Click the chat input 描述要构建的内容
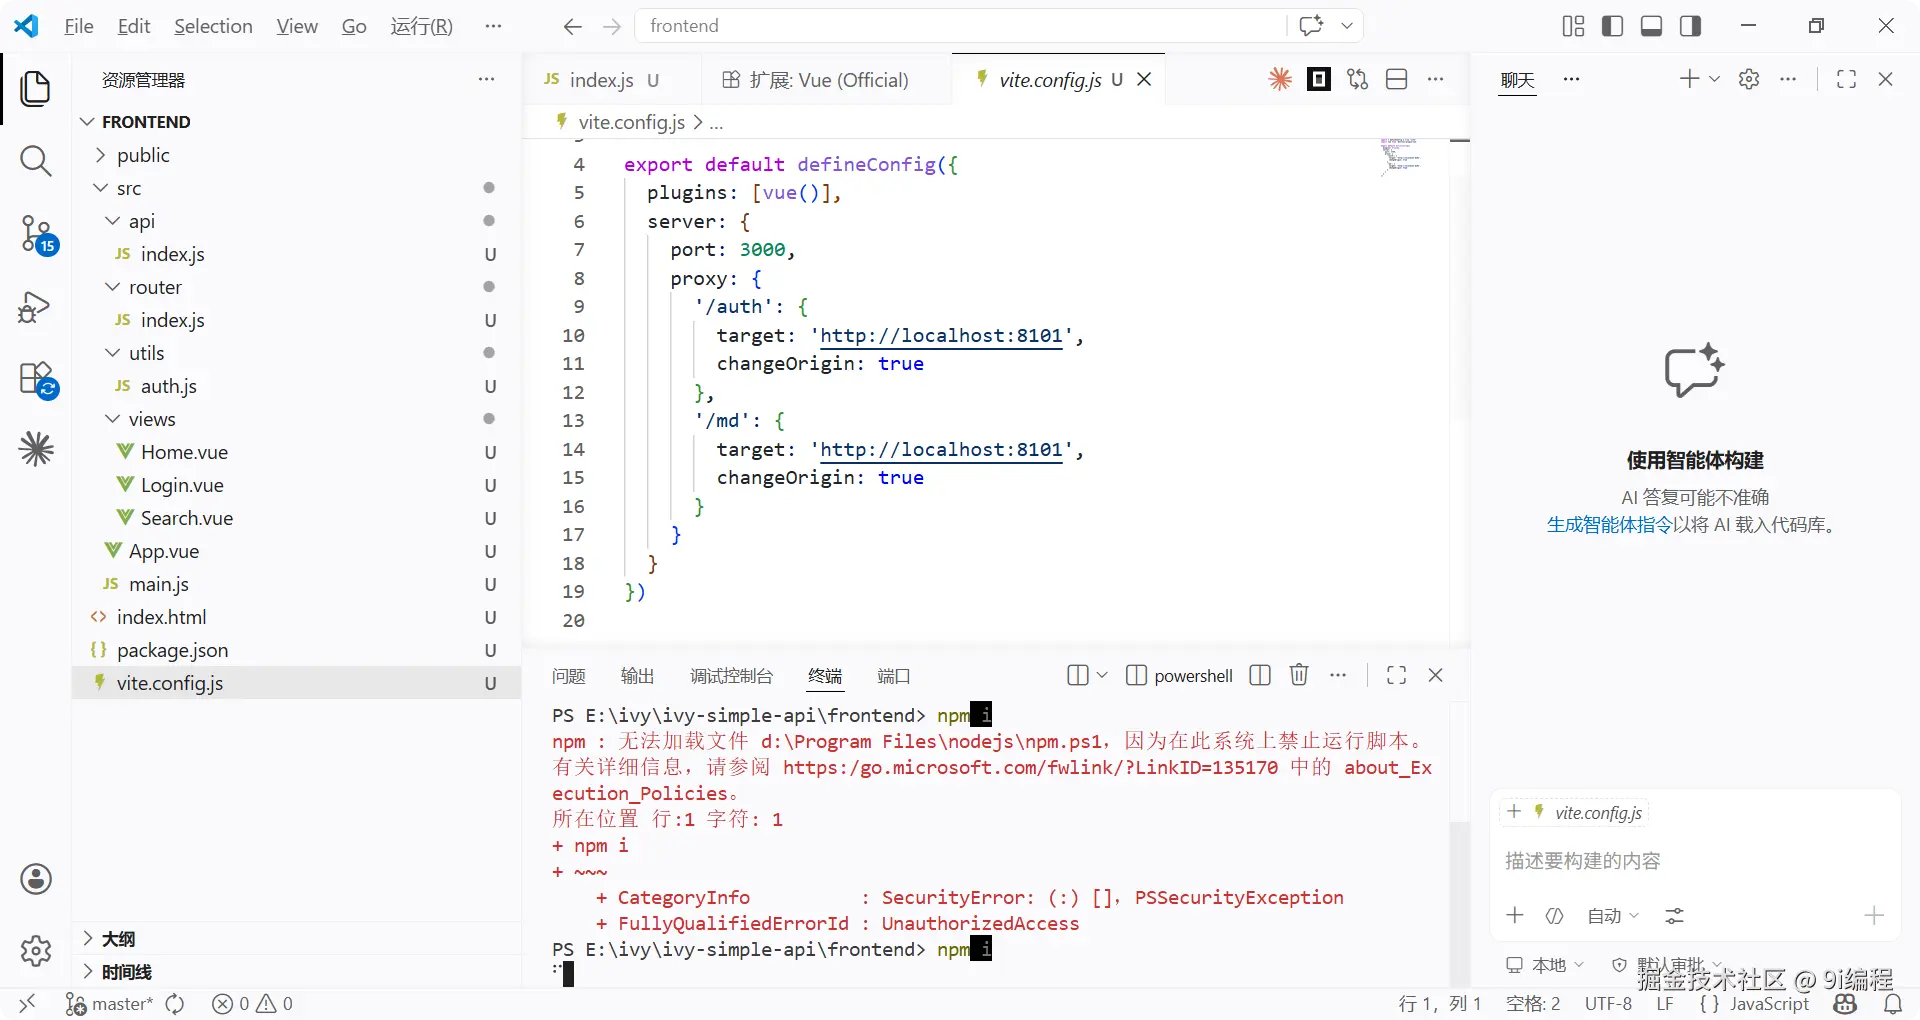The image size is (1920, 1020). coord(1695,861)
